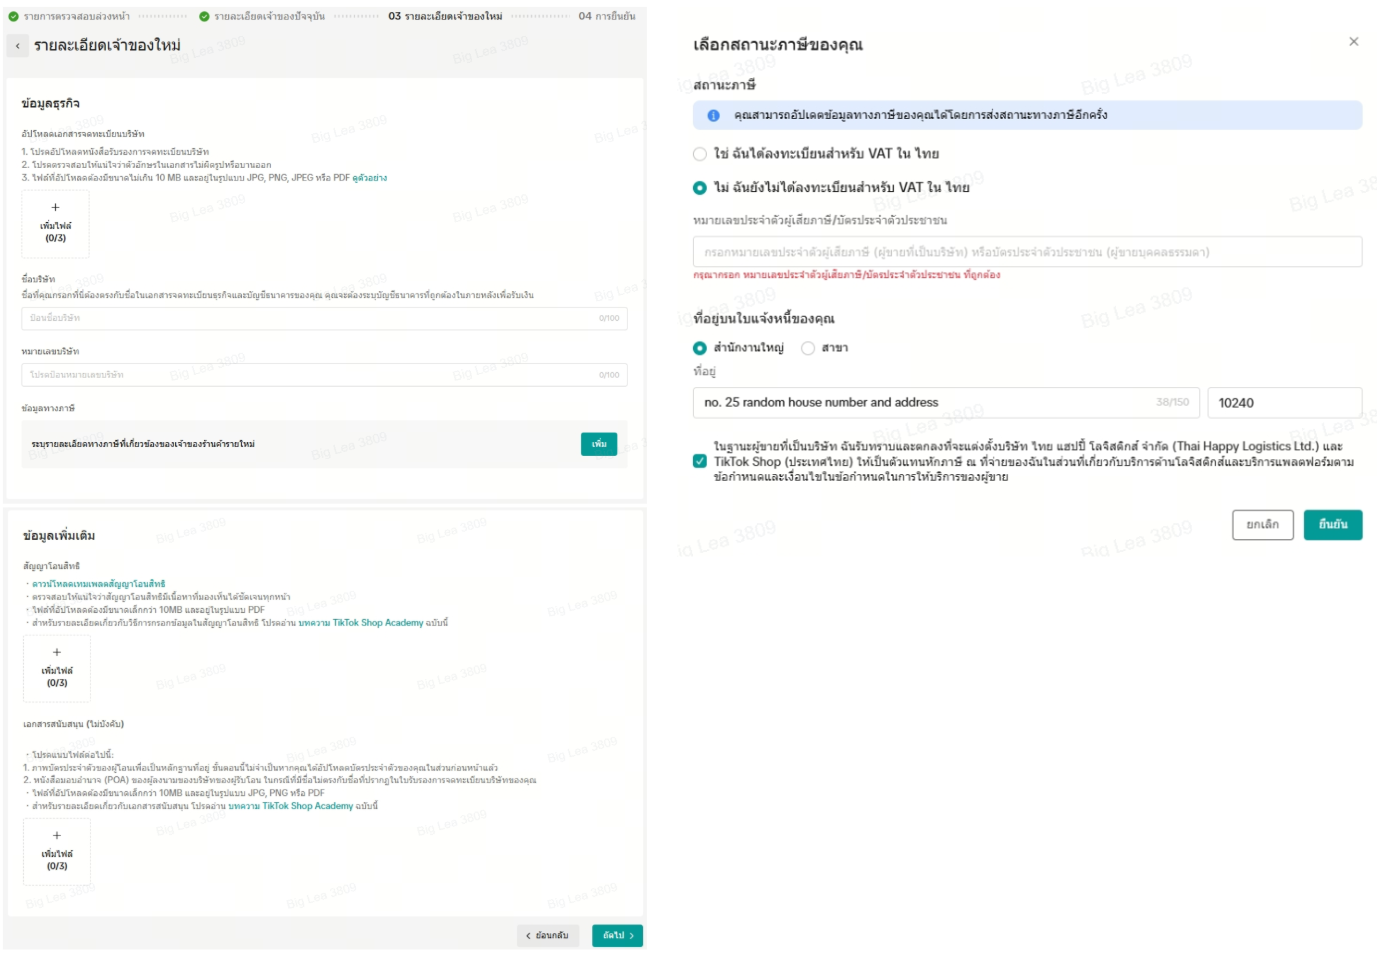This screenshot has width=1396, height=966.
Task: Uncheck the Thai Happy Logistics agreement checkbox
Action: point(700,462)
